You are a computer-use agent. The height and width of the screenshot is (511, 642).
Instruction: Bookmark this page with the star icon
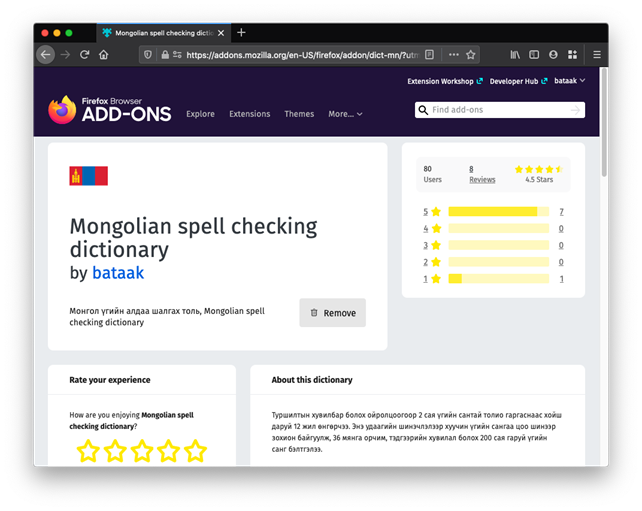[471, 54]
